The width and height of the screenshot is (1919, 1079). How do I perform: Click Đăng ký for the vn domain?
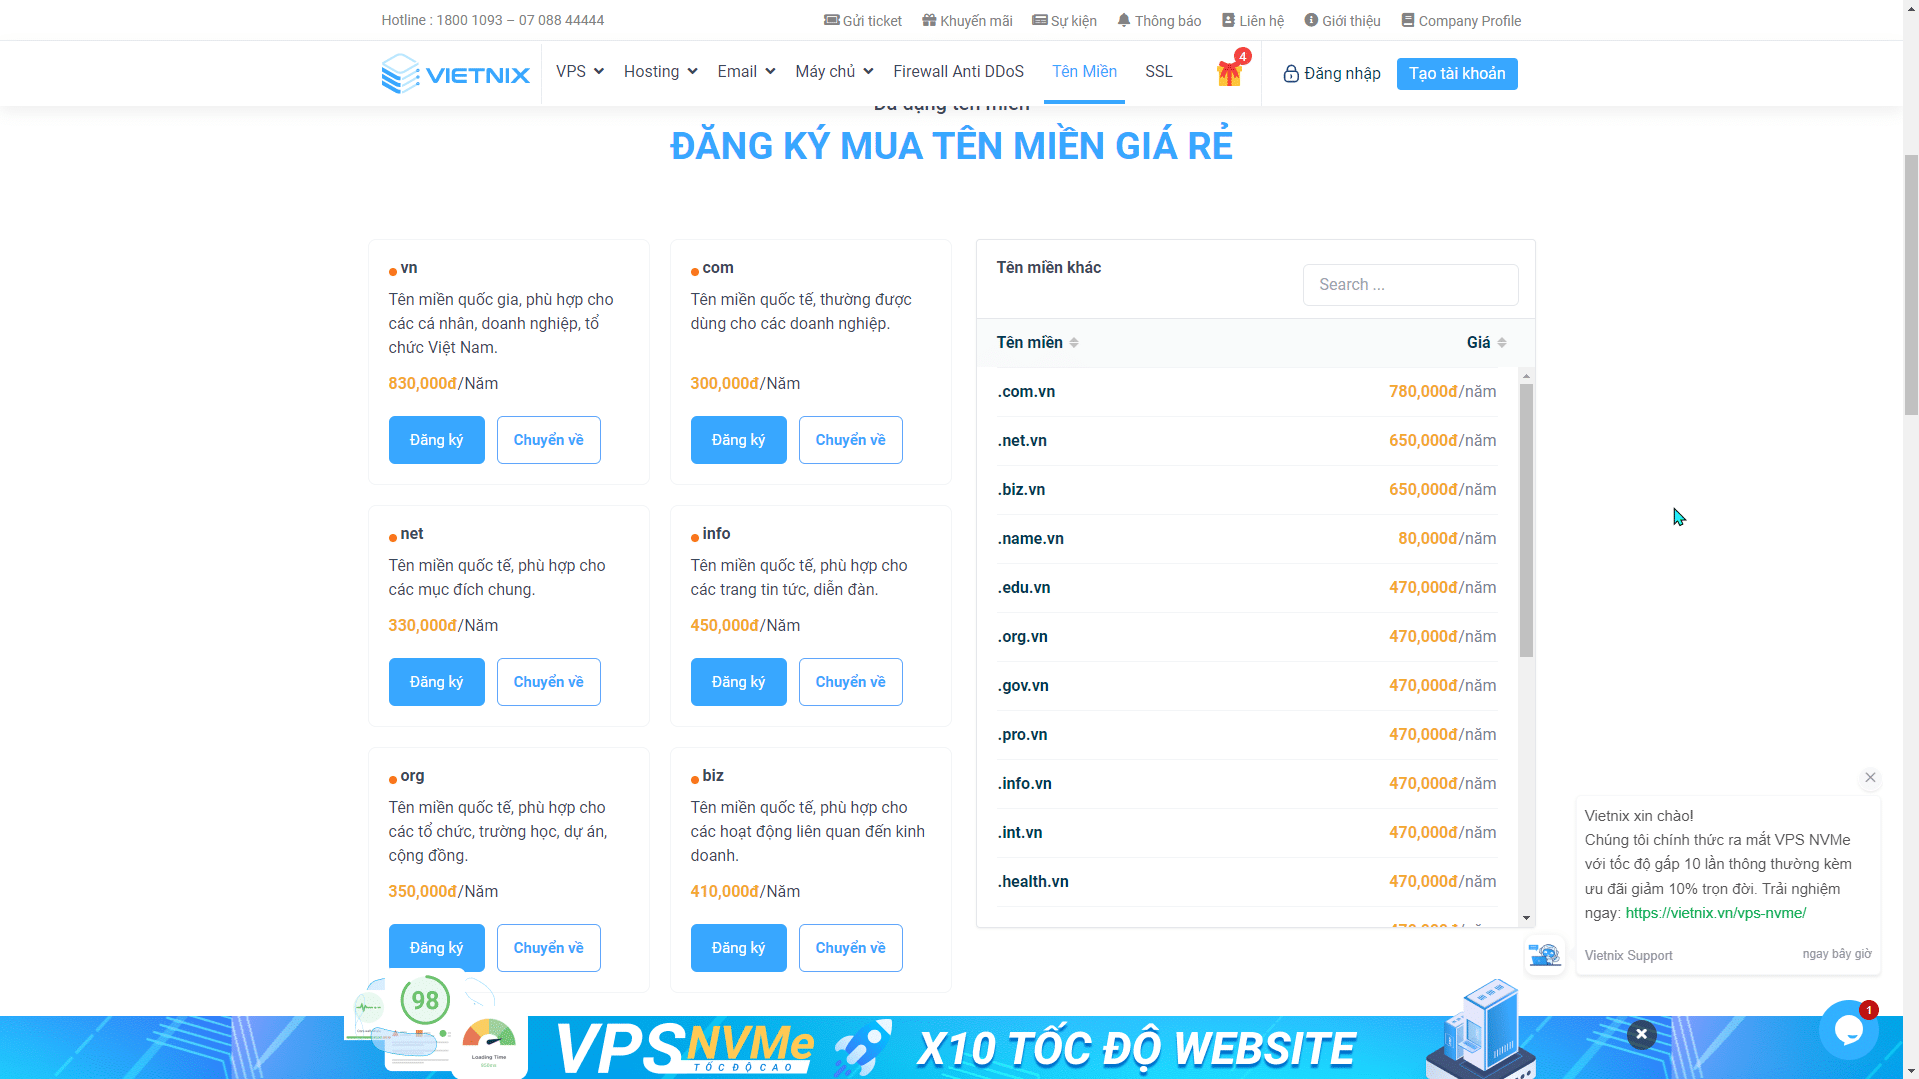click(436, 440)
